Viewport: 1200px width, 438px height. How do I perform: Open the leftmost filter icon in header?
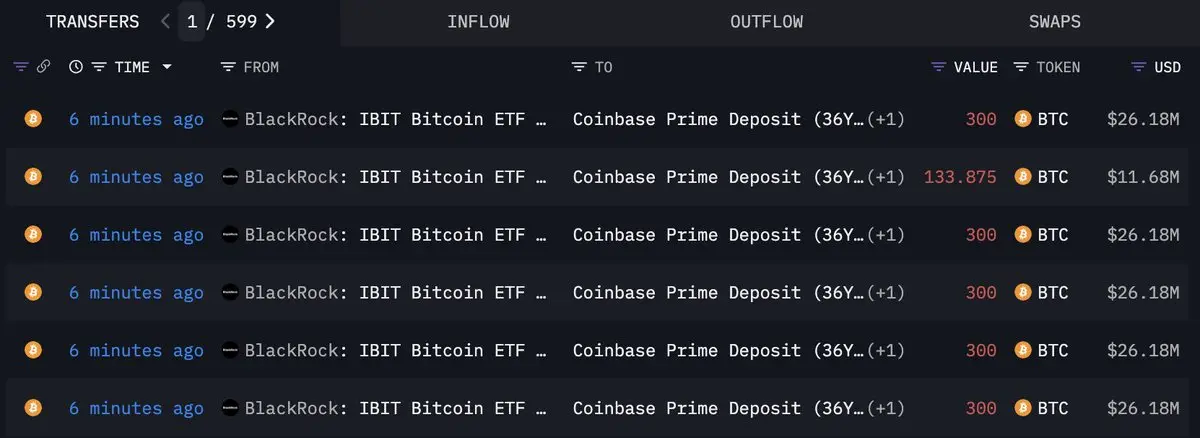[22, 67]
